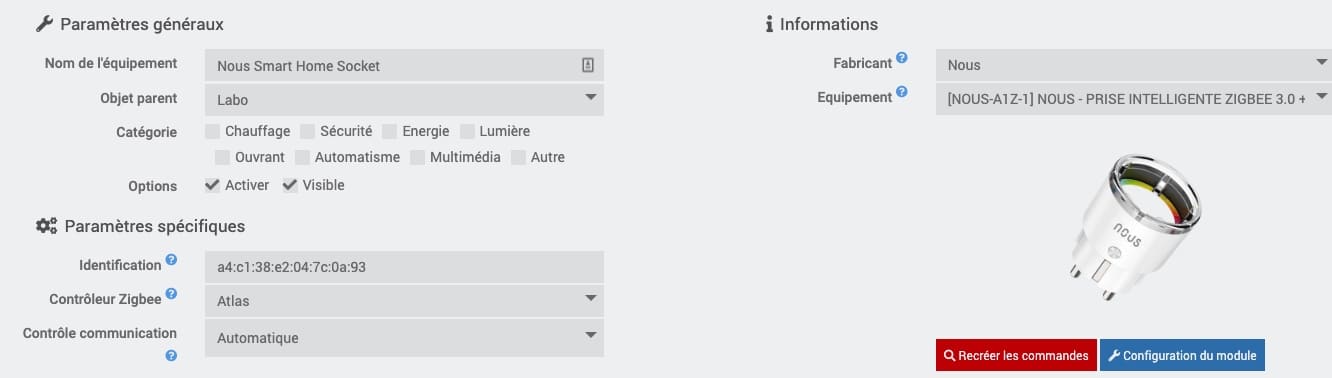Click the wrench icon of Paramètres généraux

point(44,23)
